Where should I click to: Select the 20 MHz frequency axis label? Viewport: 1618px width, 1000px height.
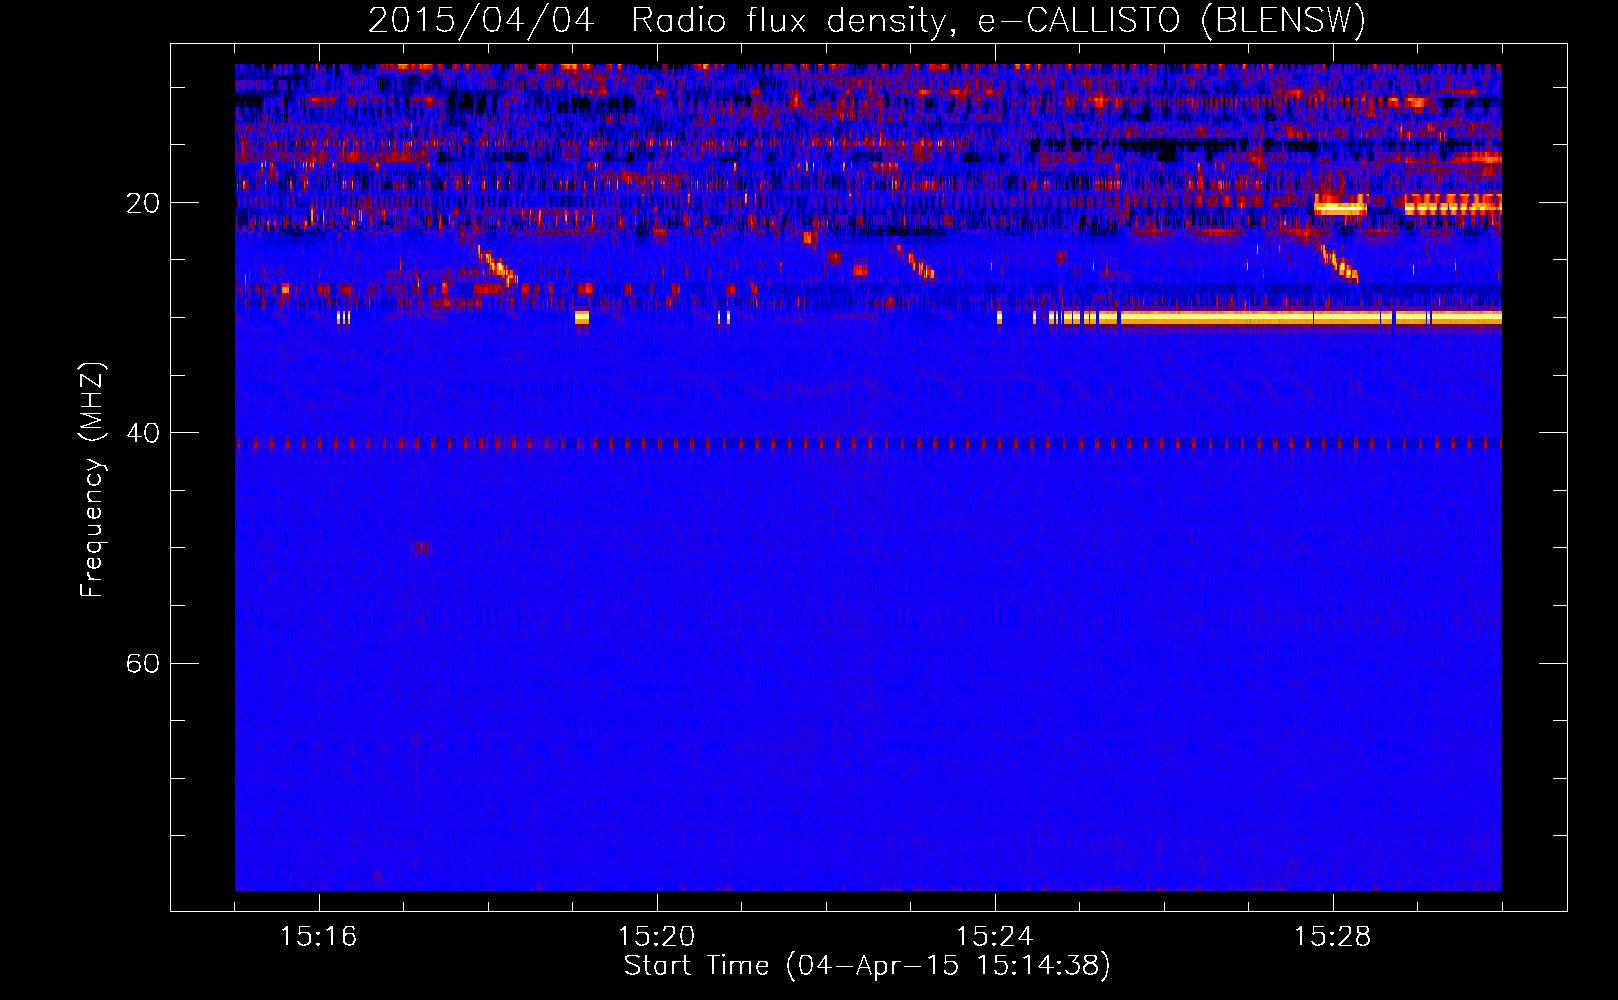tap(142, 204)
